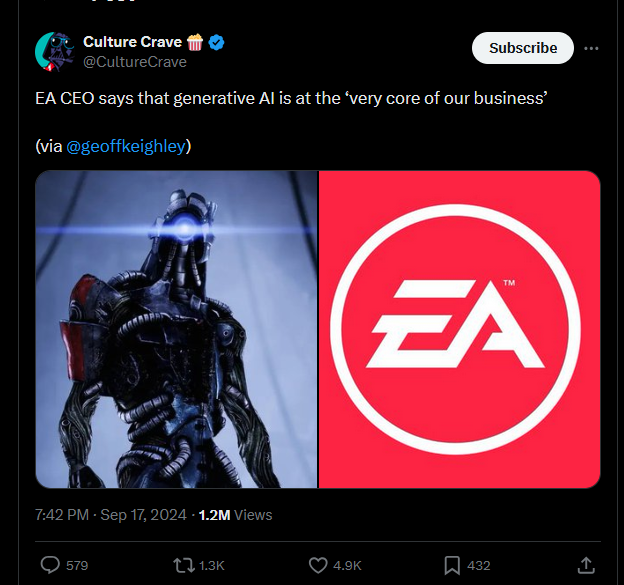The image size is (624, 585).
Task: Open the red EA logo image
Action: coord(460,329)
